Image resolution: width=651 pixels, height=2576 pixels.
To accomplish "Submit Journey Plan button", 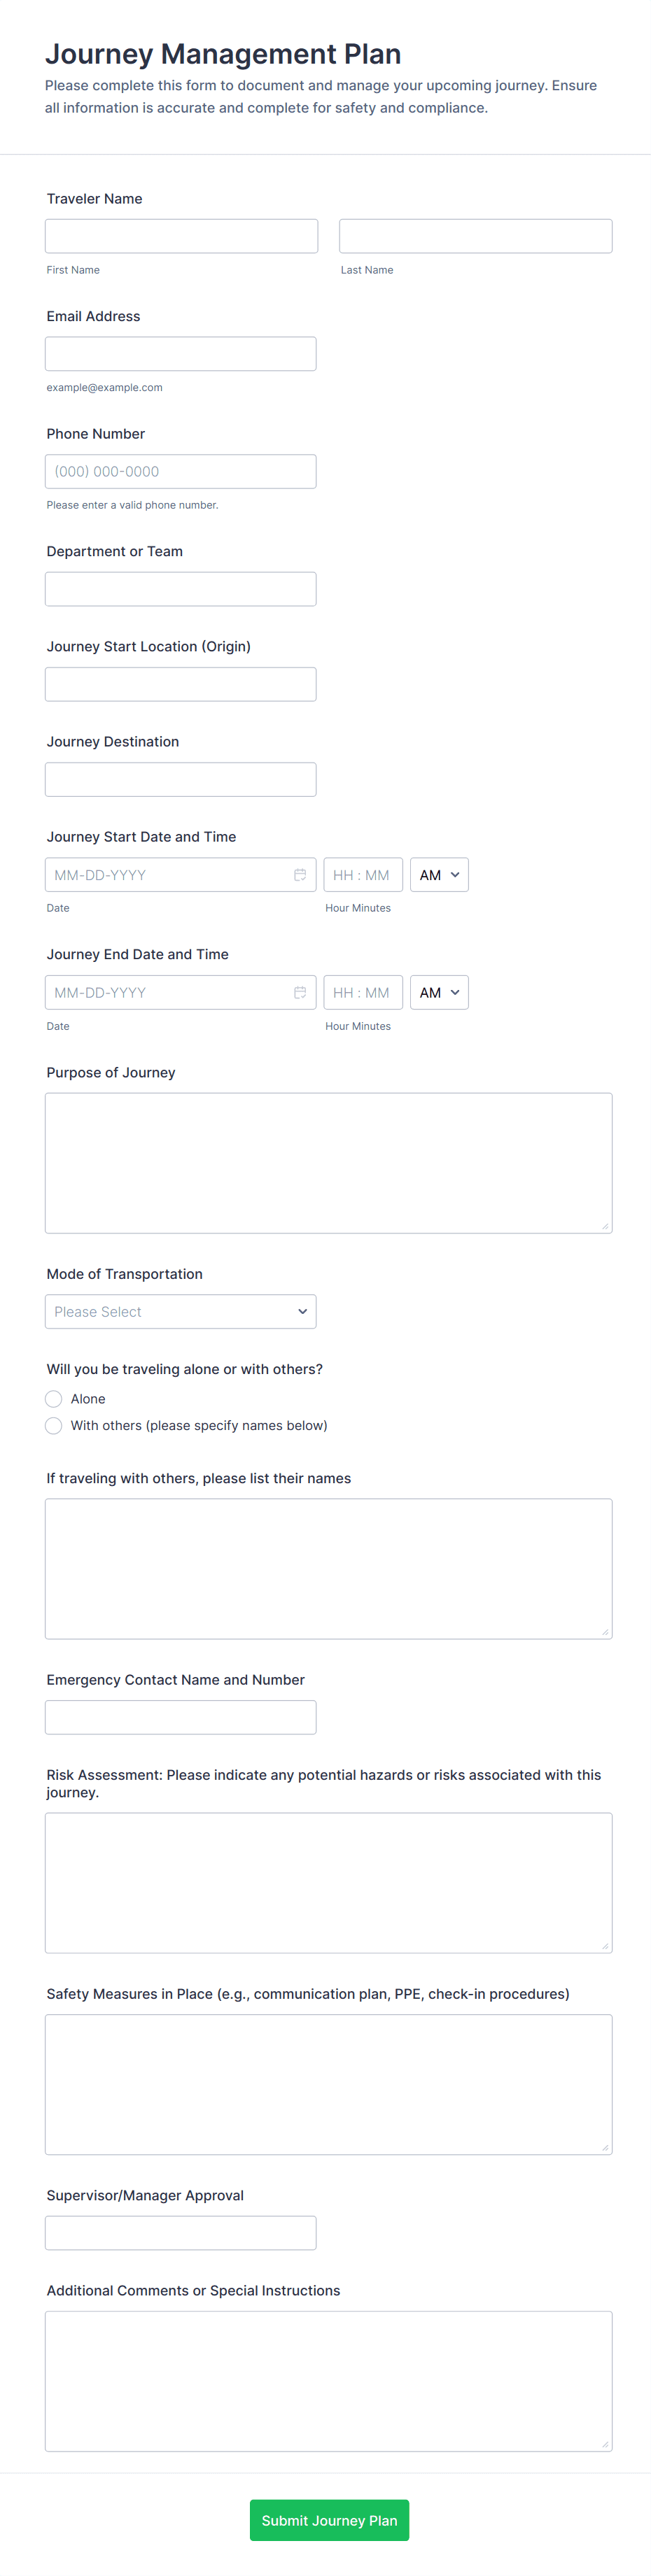I will (329, 2521).
